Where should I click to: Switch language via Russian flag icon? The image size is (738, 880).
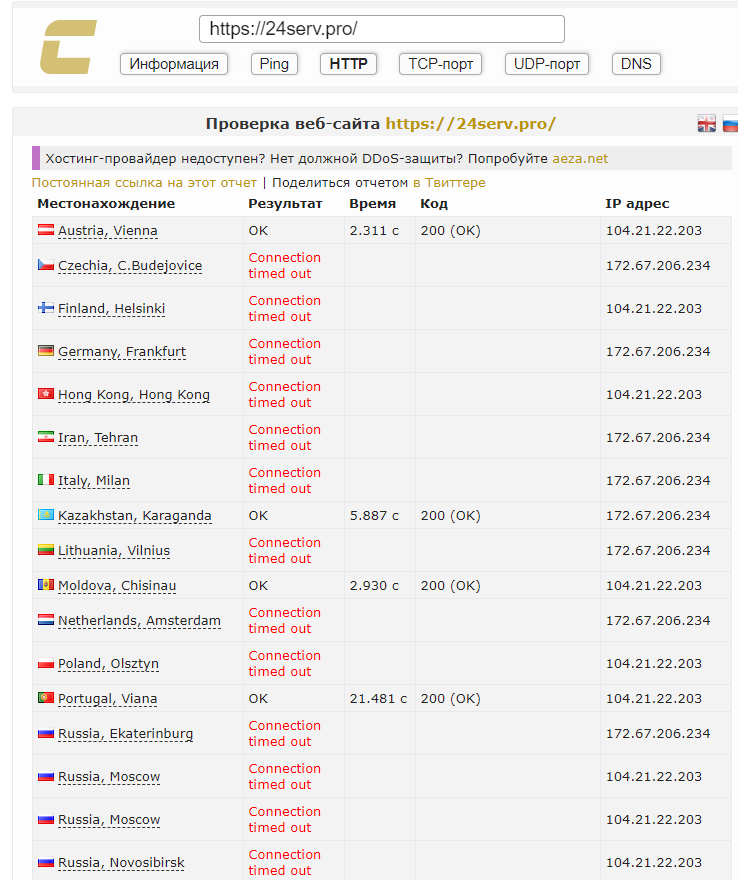pos(731,124)
